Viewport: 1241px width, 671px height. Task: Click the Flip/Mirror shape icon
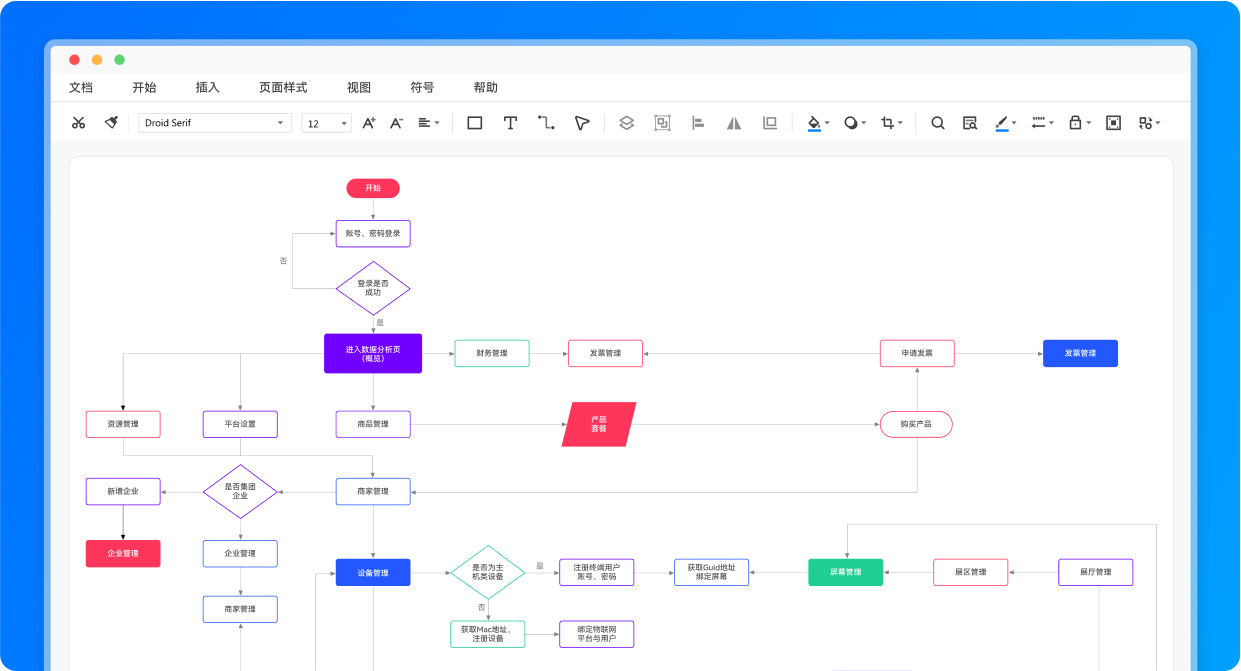coord(735,122)
